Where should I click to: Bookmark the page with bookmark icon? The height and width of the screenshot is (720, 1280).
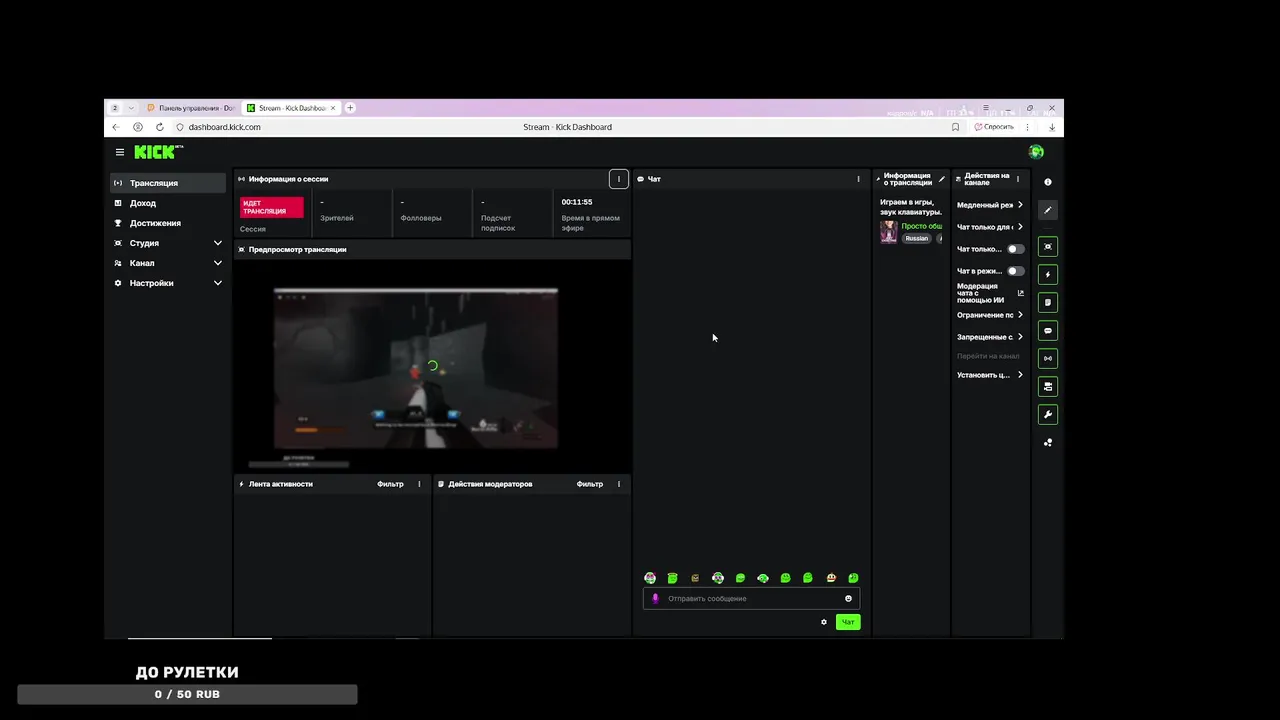point(955,127)
